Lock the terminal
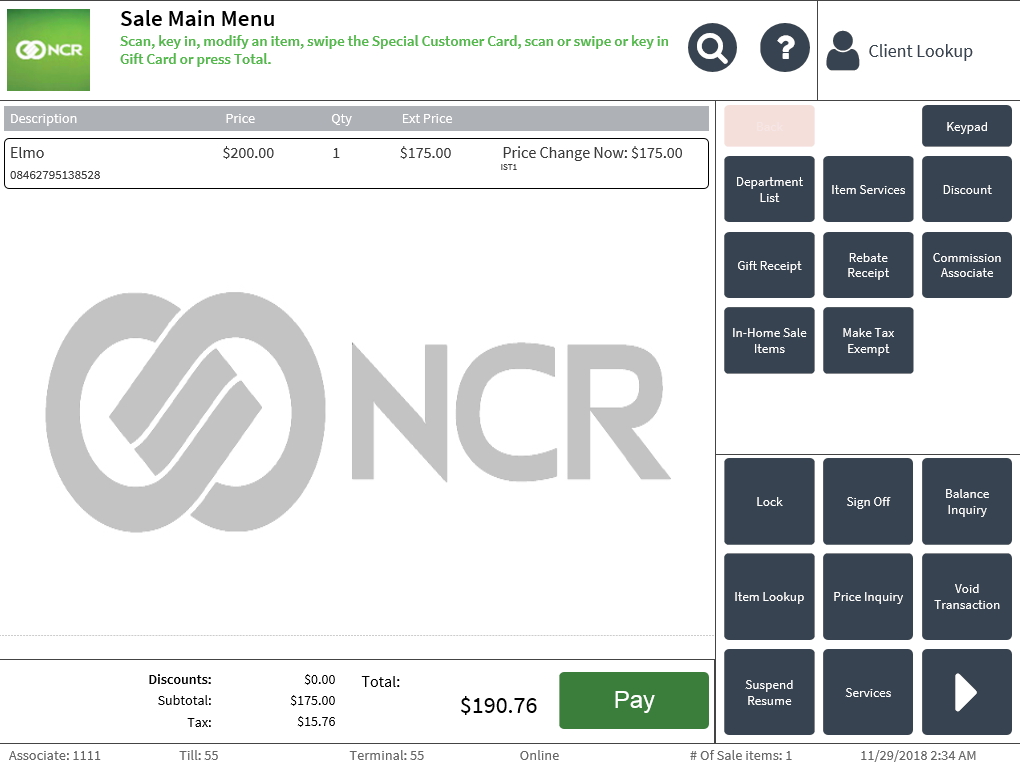This screenshot has height=764, width=1021. (769, 502)
